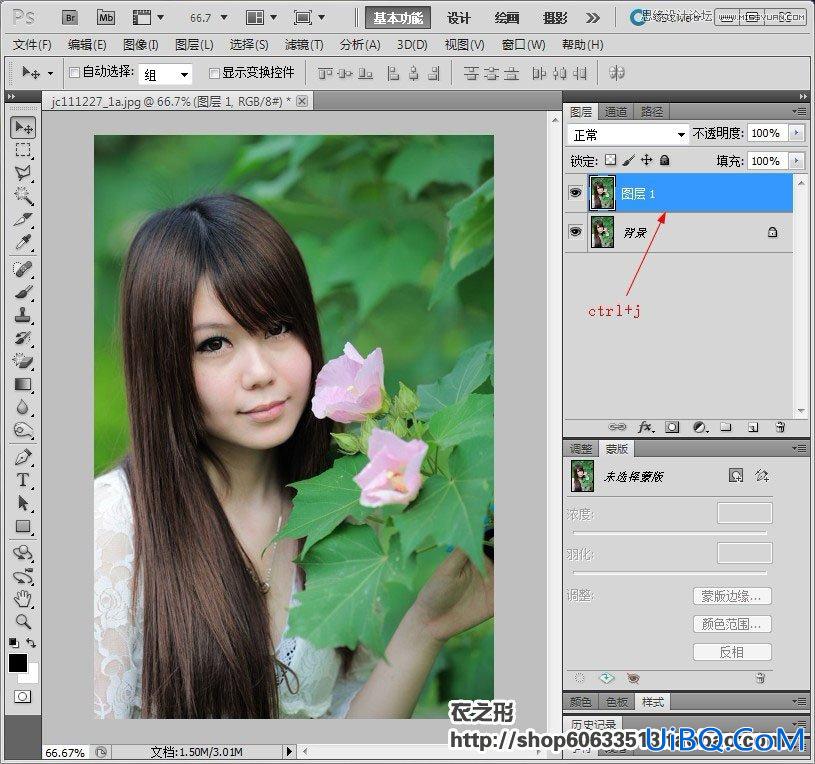815x764 pixels.
Task: Click the 反相 button
Action: click(732, 652)
